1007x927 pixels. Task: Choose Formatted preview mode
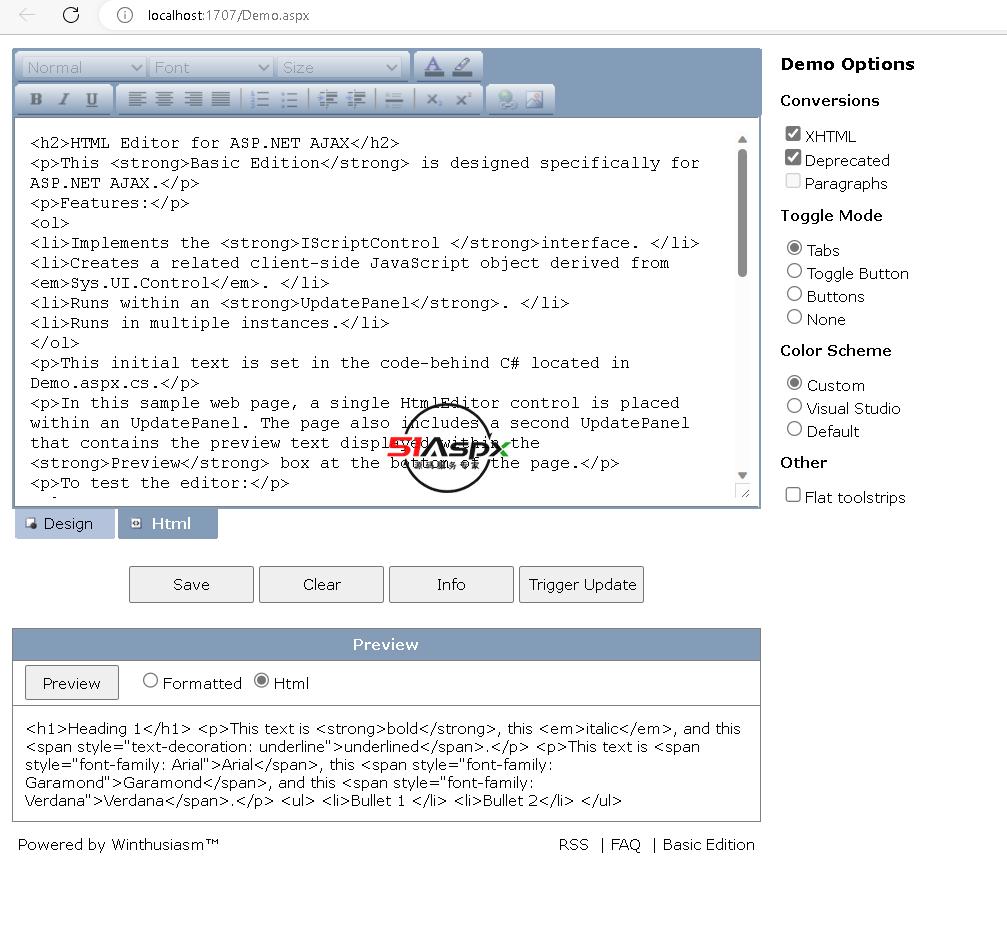[150, 680]
